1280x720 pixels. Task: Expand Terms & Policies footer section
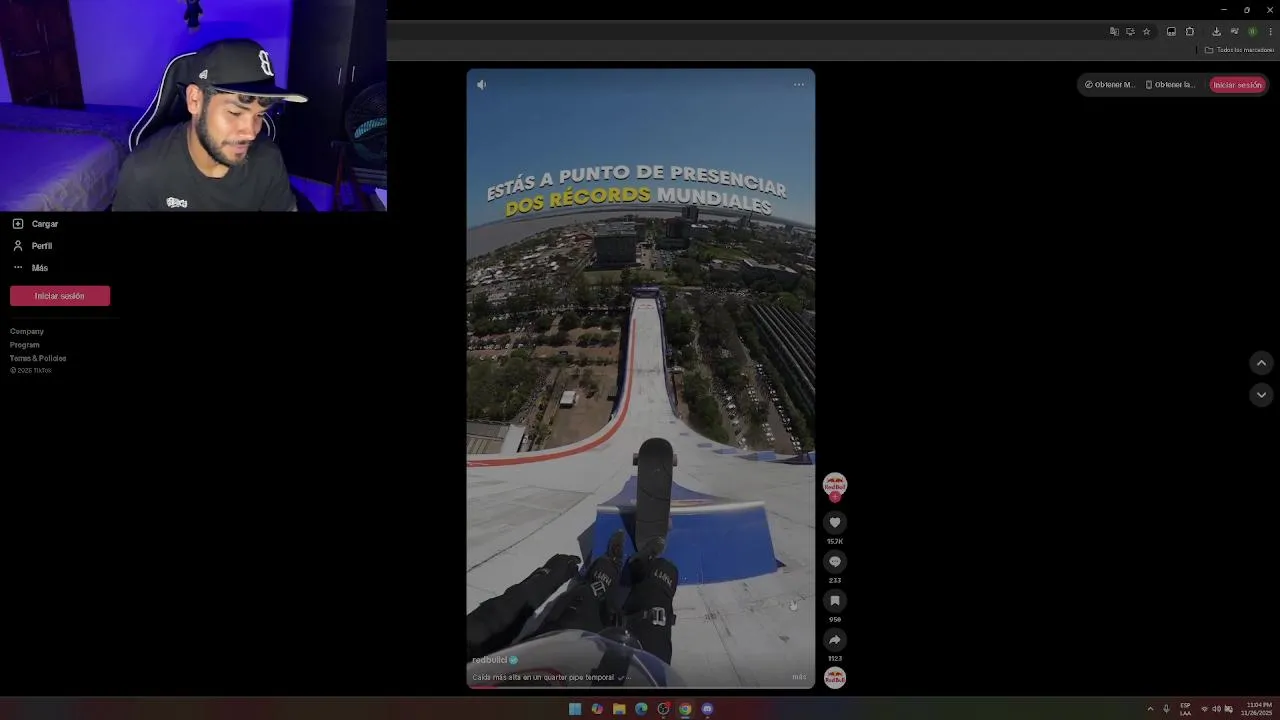point(38,358)
